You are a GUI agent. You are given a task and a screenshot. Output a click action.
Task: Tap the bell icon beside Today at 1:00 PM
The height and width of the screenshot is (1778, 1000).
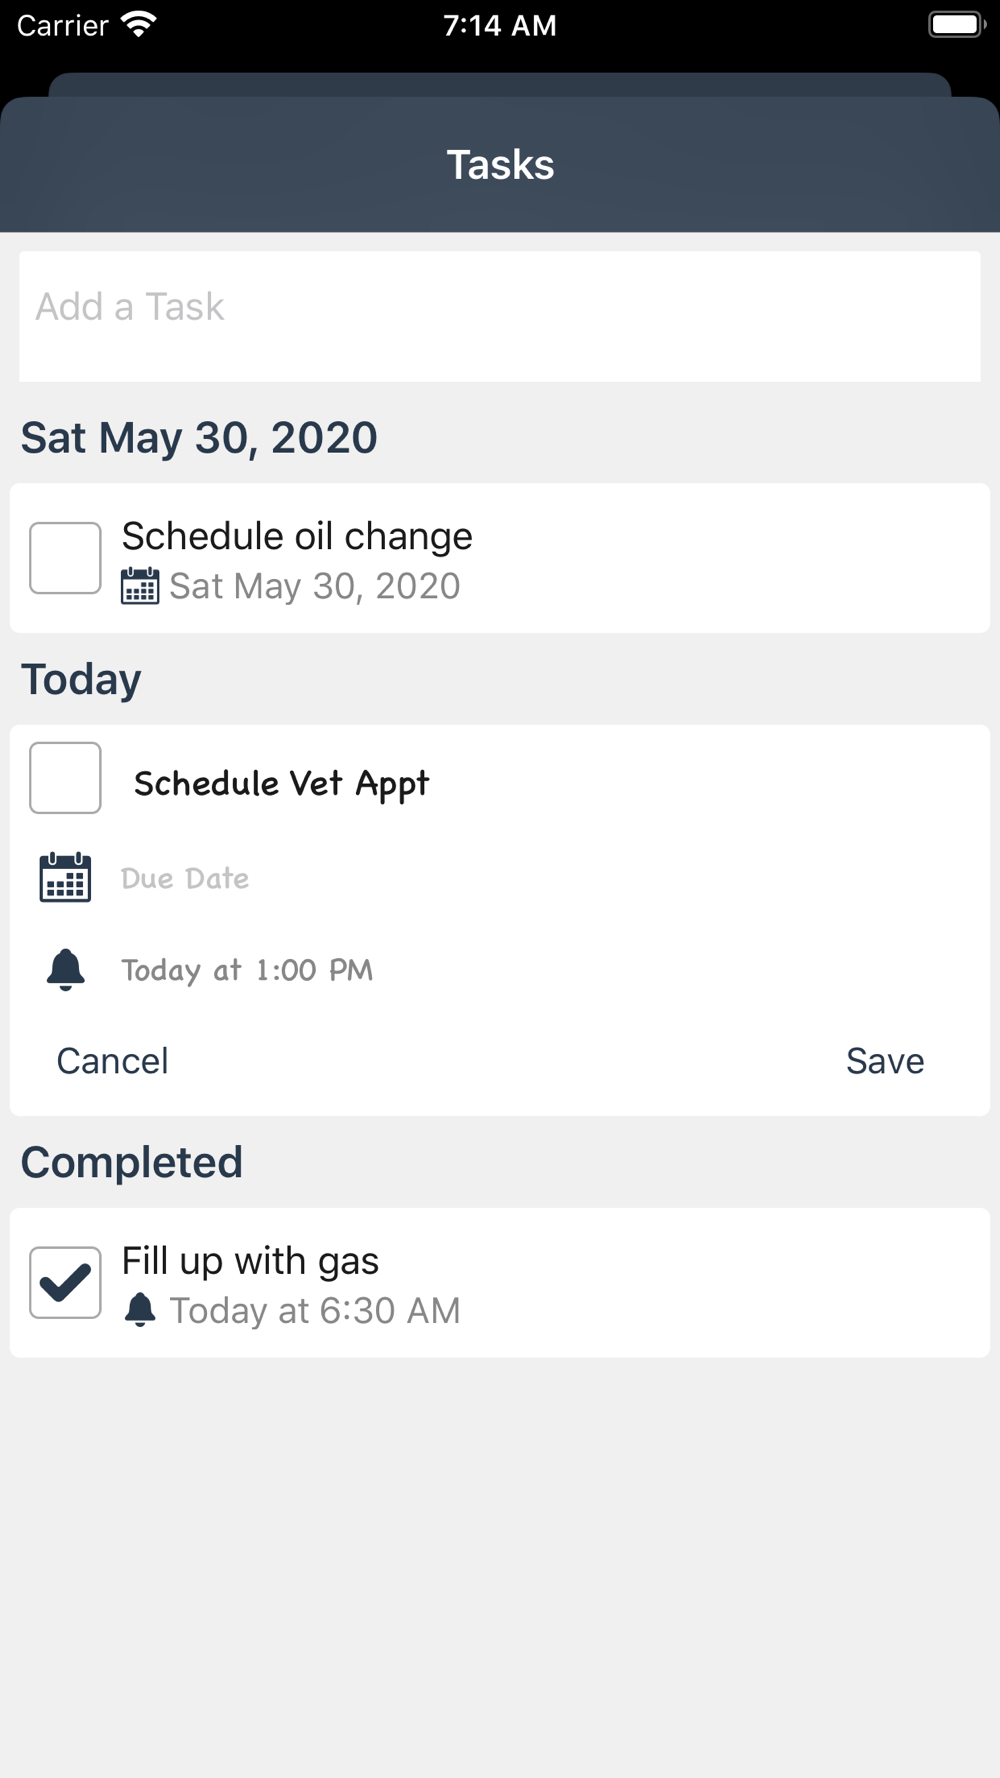pos(66,969)
